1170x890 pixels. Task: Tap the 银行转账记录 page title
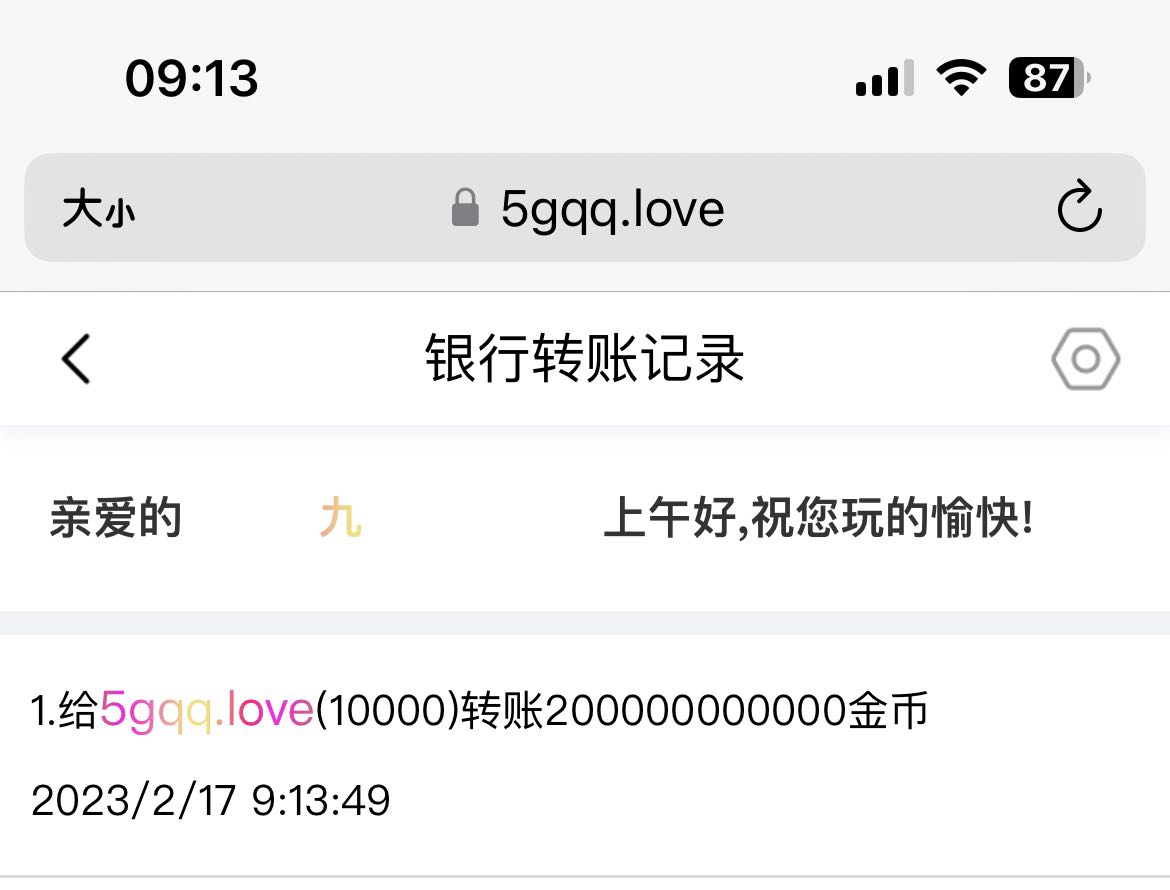click(585, 359)
